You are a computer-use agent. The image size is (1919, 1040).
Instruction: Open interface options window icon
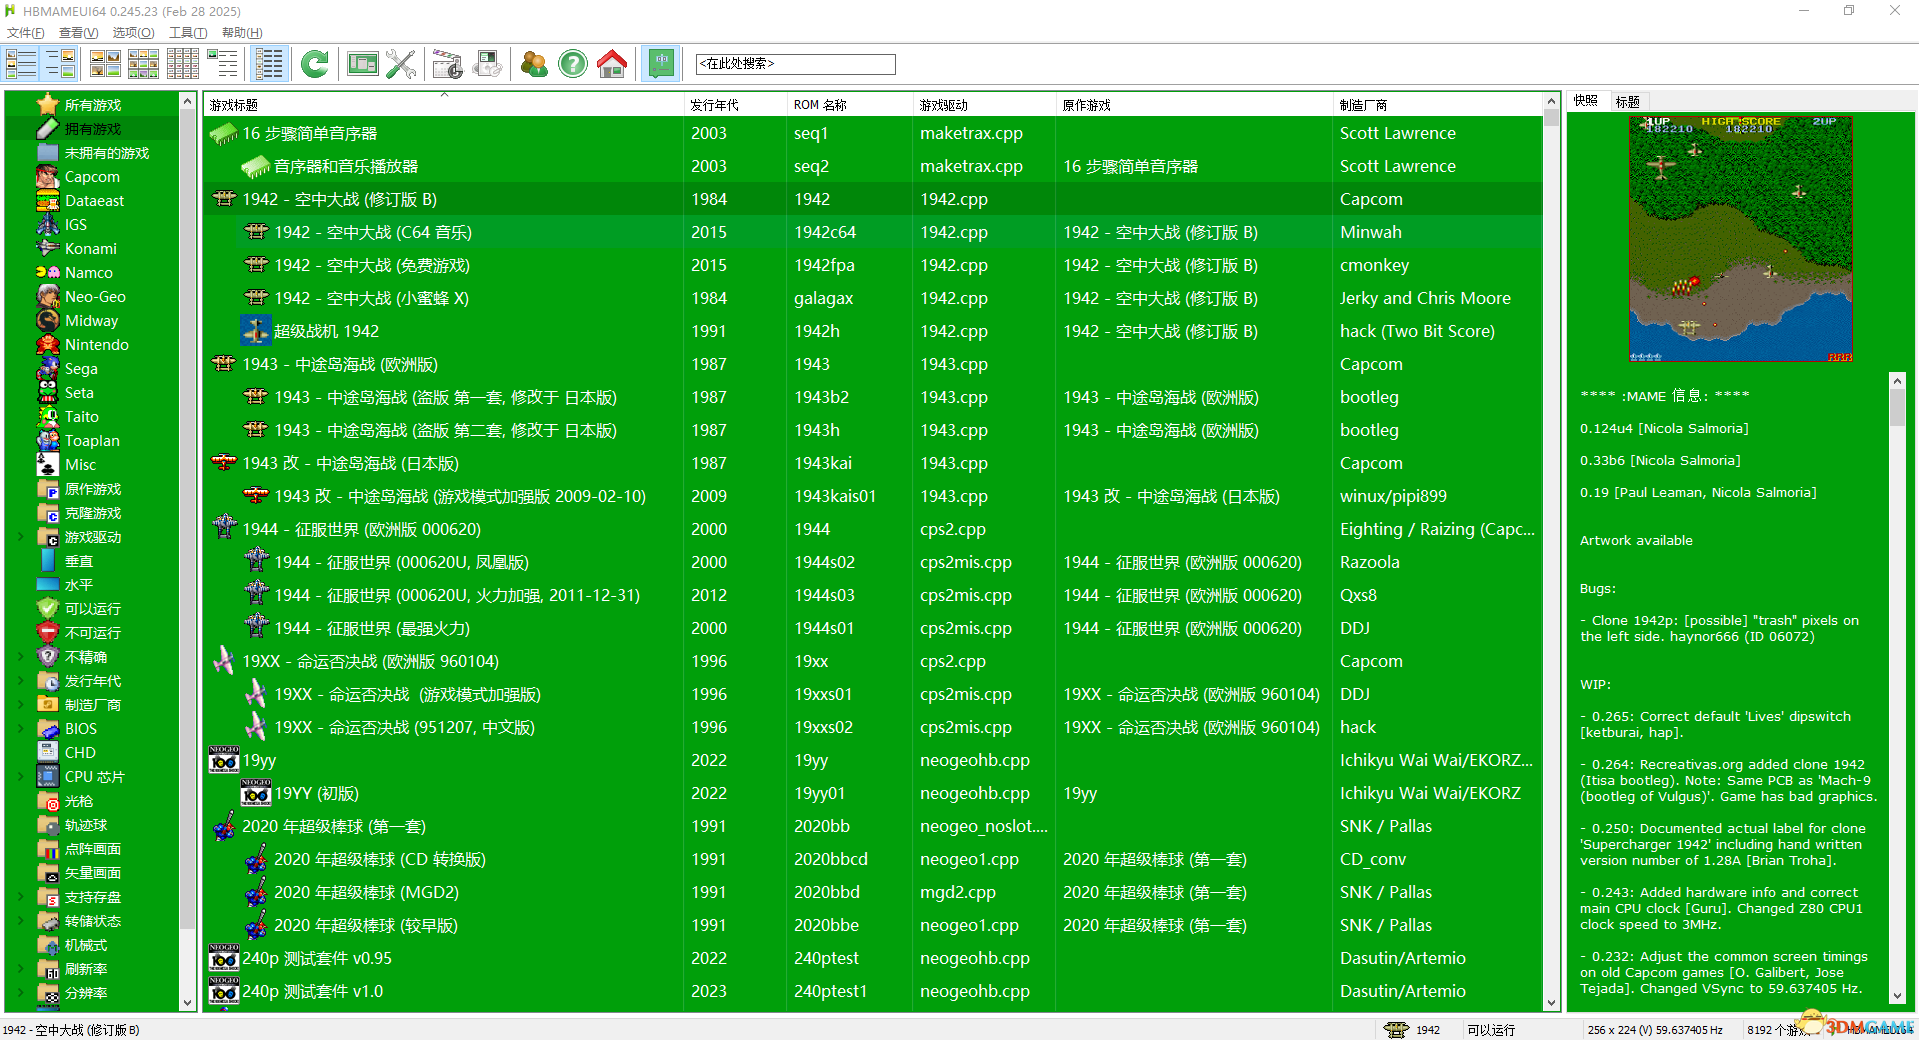(x=362, y=64)
